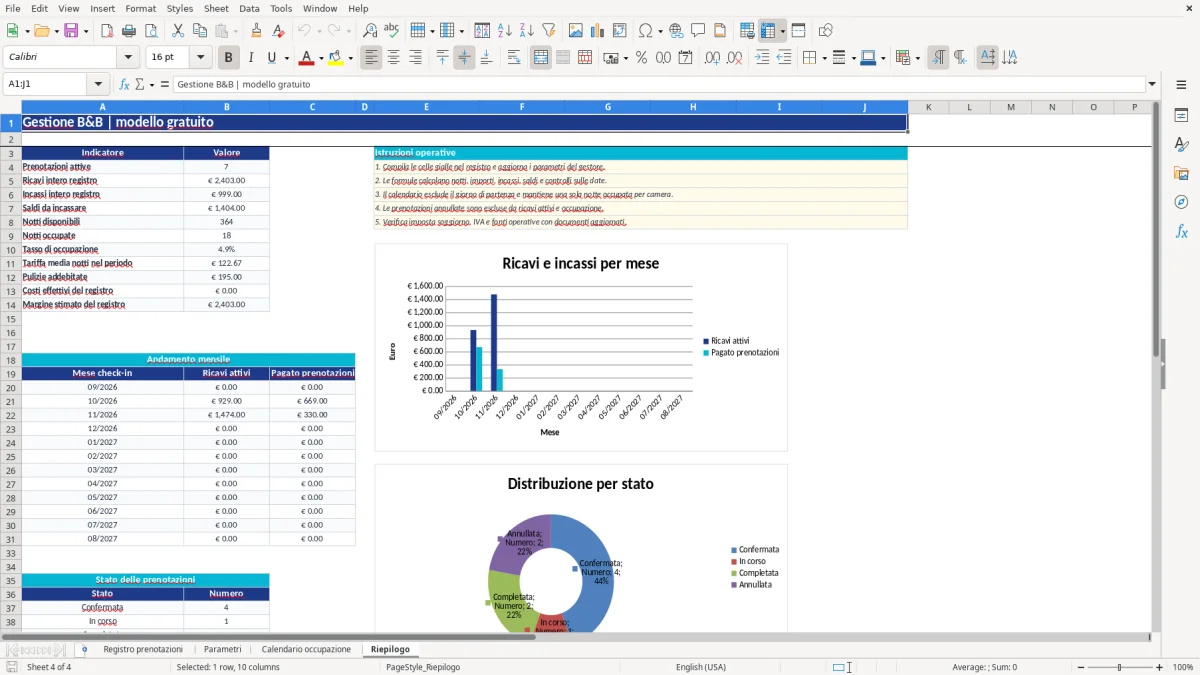Open the Sheet menu

pos(216,8)
